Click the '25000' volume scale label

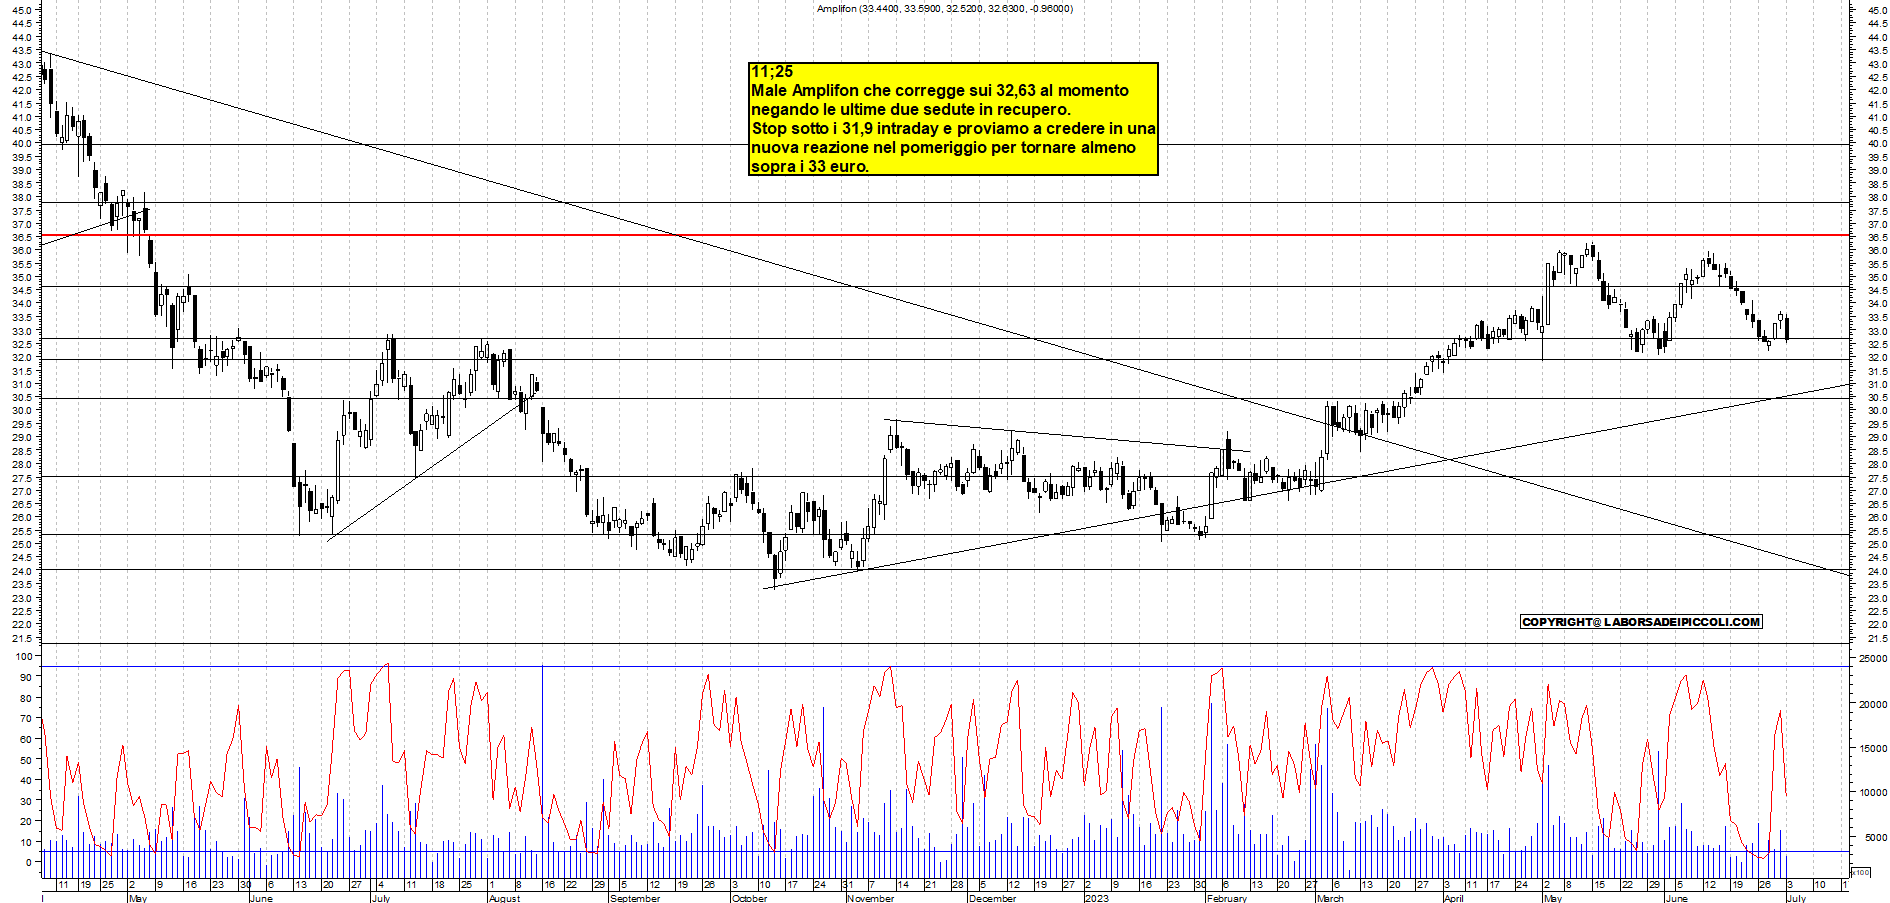click(x=1872, y=659)
